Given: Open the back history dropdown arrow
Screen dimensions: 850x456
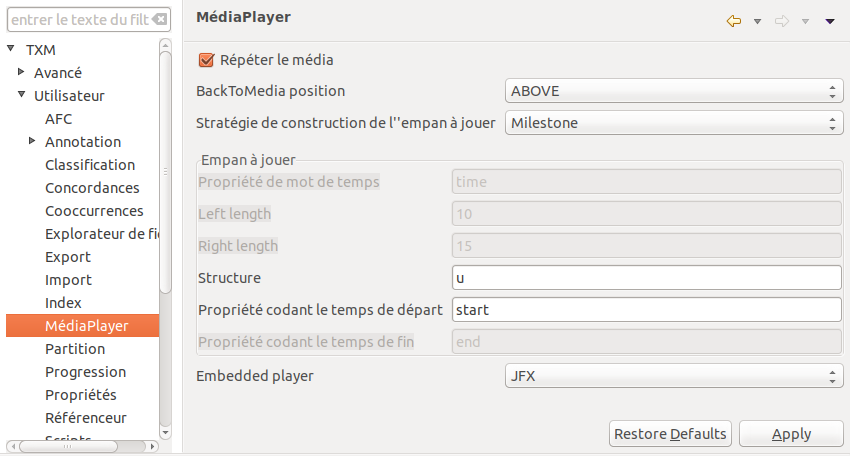Looking at the screenshot, I should tap(757, 21).
